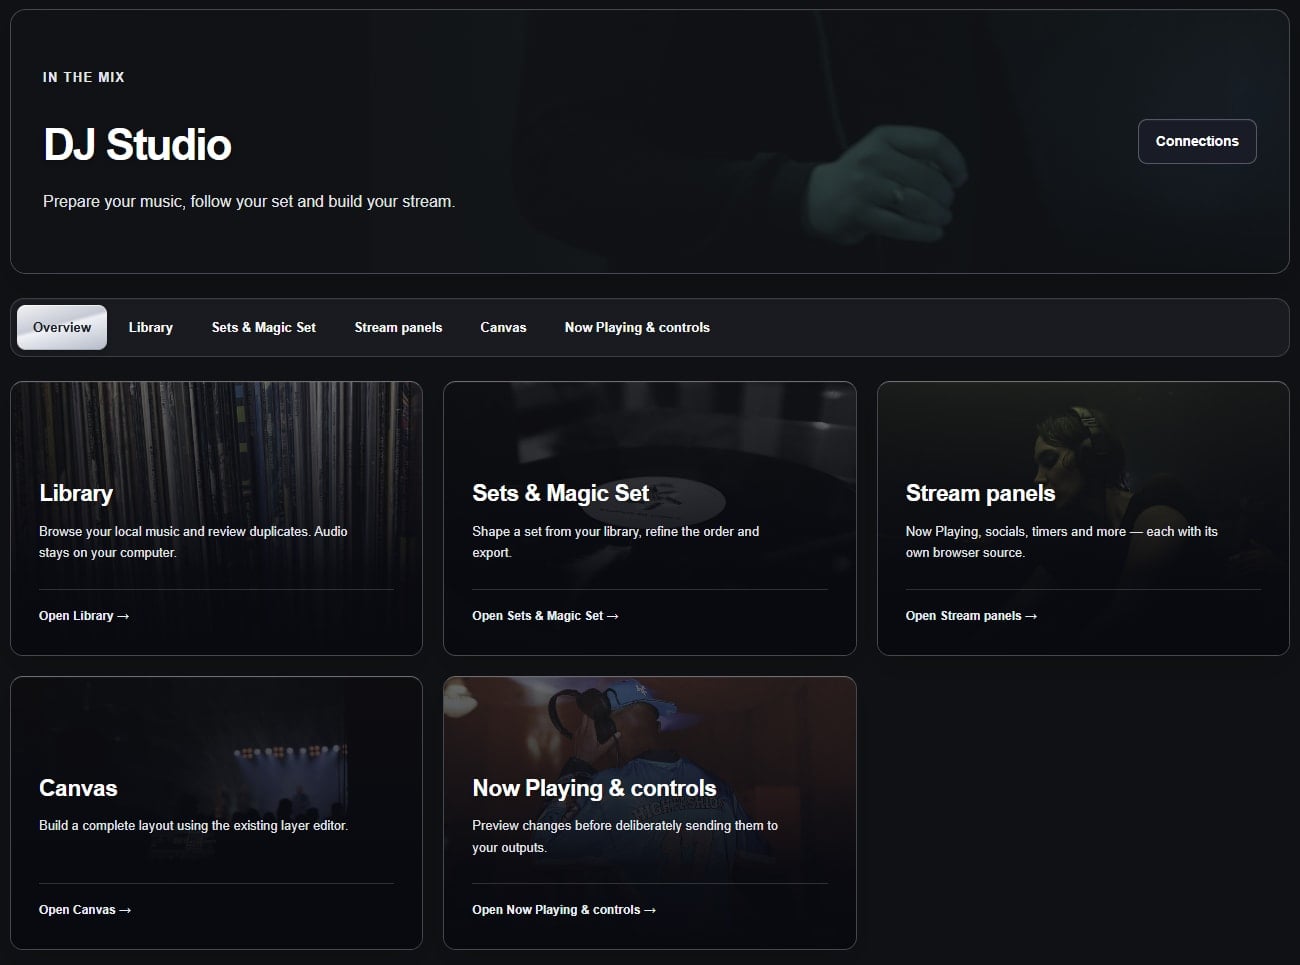Select the Now Playing & controls tab
The height and width of the screenshot is (965, 1300).
pyautogui.click(x=637, y=327)
